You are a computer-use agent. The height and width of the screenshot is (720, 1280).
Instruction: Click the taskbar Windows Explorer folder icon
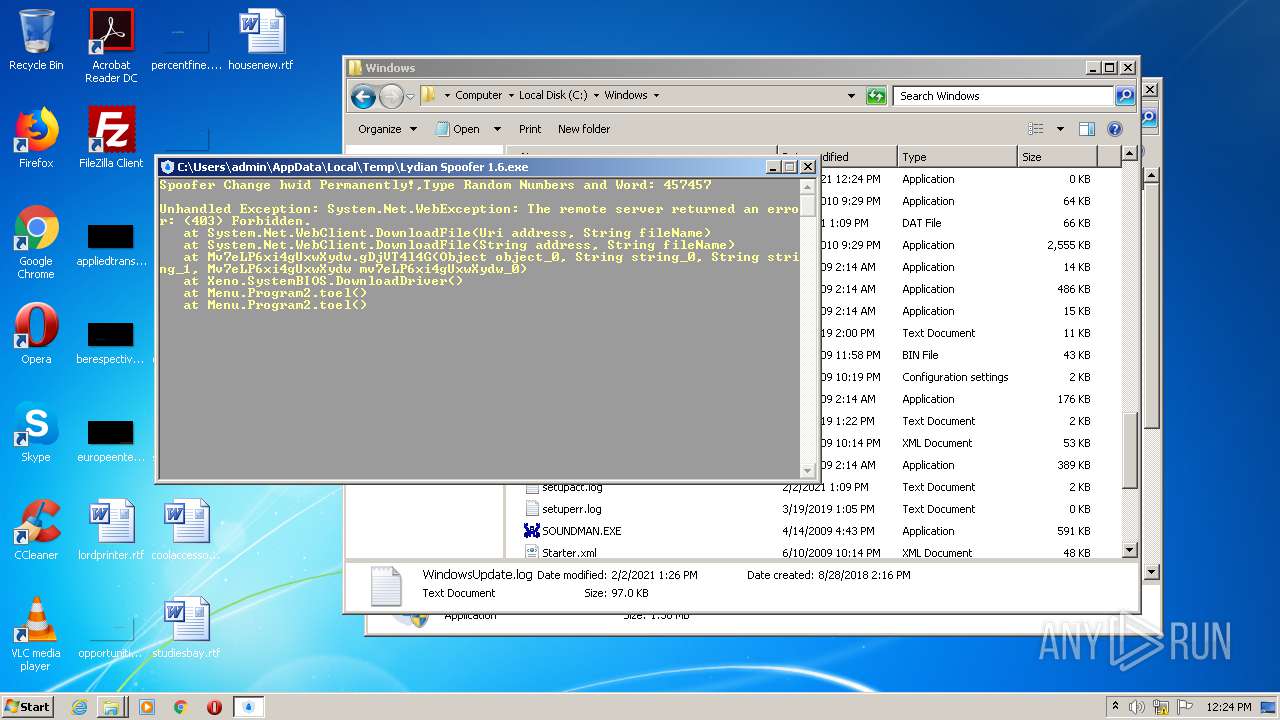coord(111,707)
